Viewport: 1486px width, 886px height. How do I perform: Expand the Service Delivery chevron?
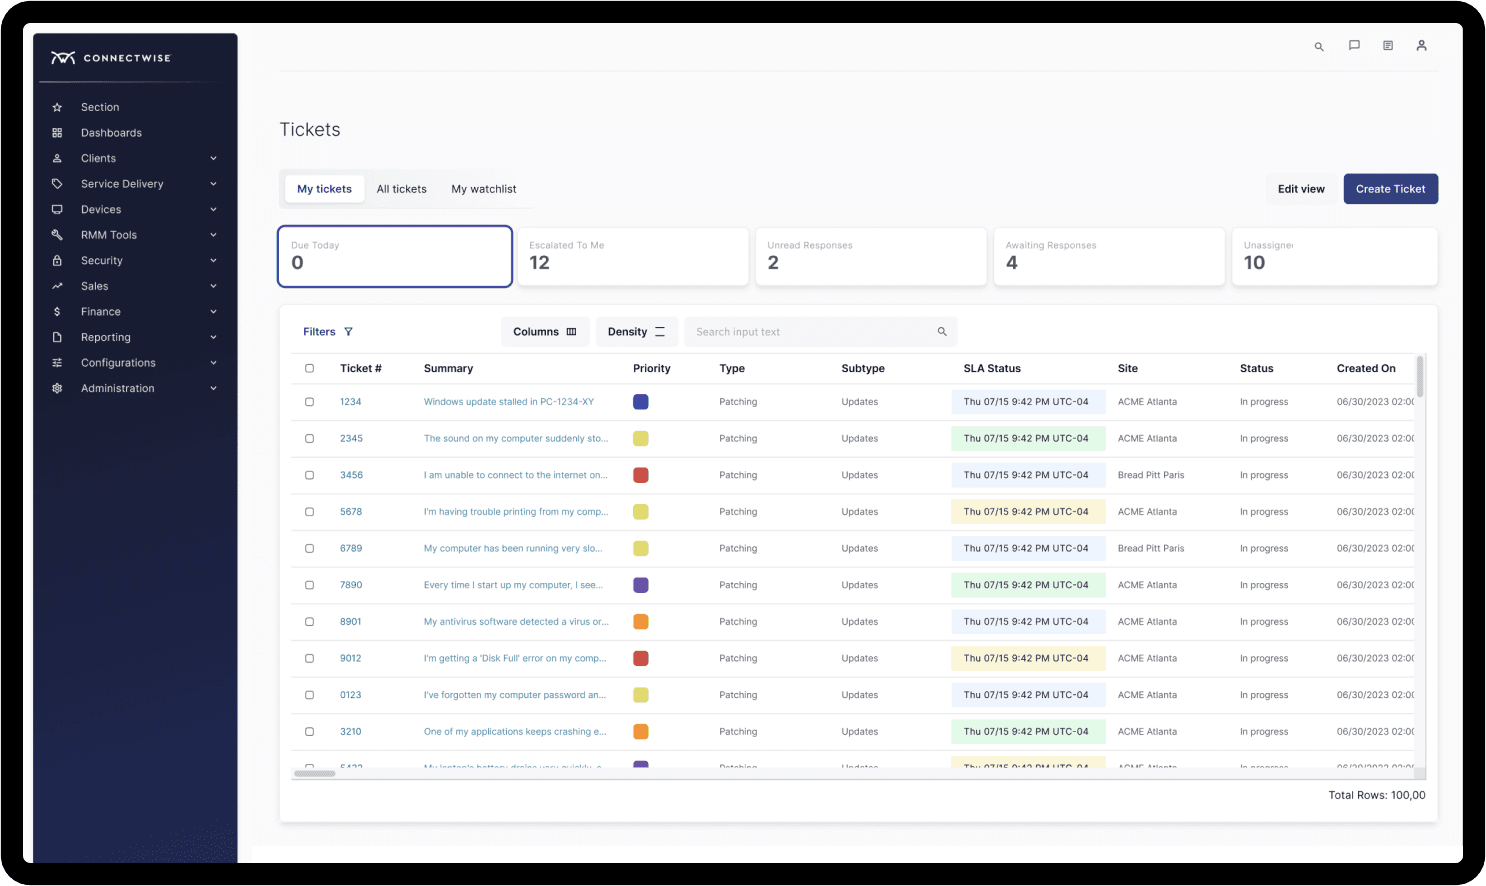click(214, 184)
